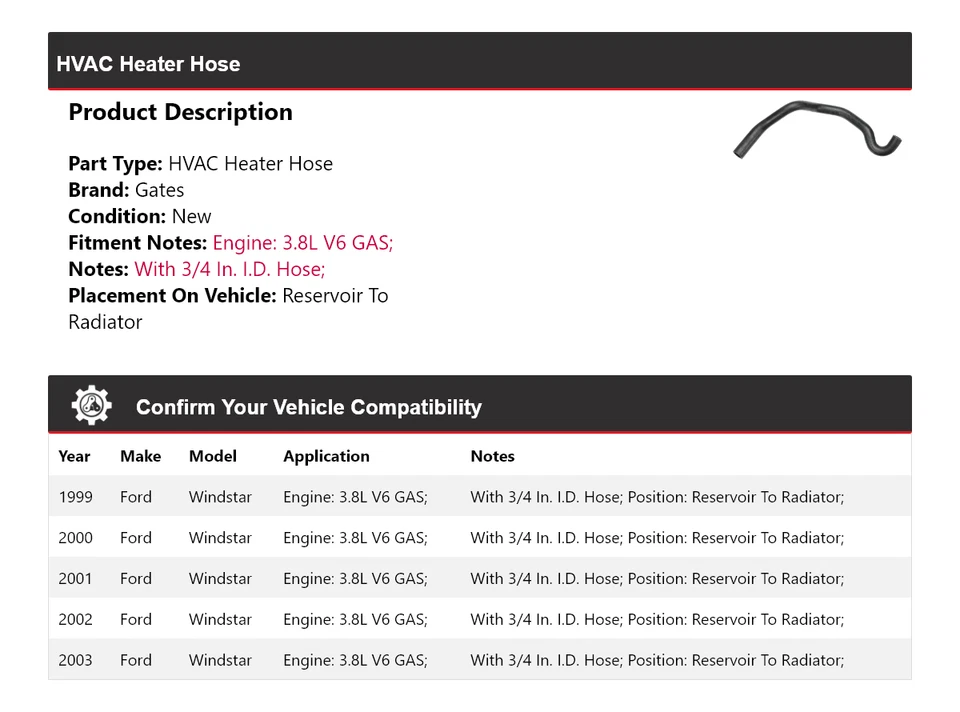Click Windstar in the 2002 row
Image resolution: width=960 pixels, height=712 pixels.
220,620
